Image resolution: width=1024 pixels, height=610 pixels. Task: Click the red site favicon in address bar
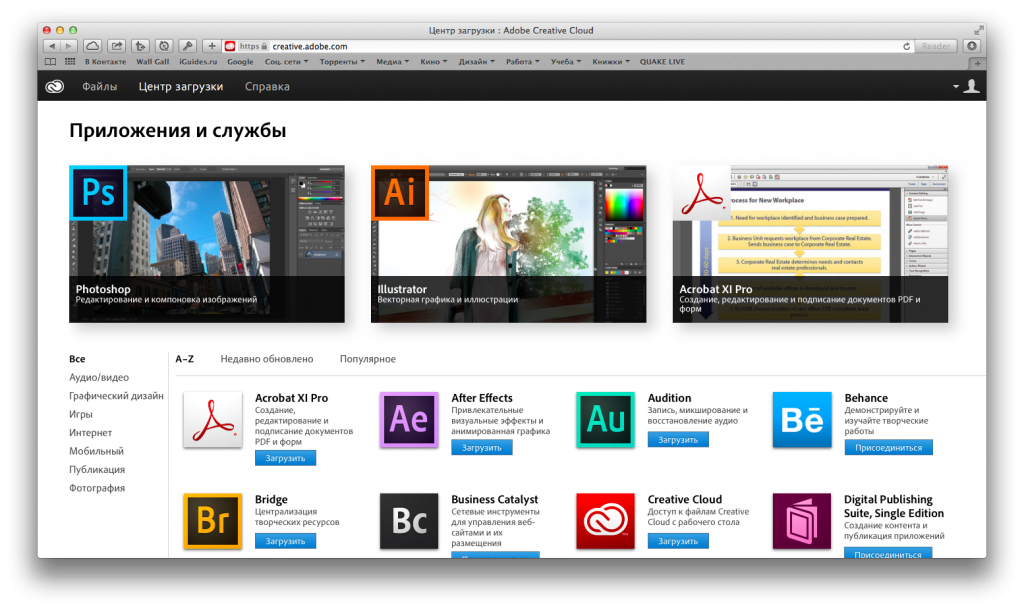(230, 46)
